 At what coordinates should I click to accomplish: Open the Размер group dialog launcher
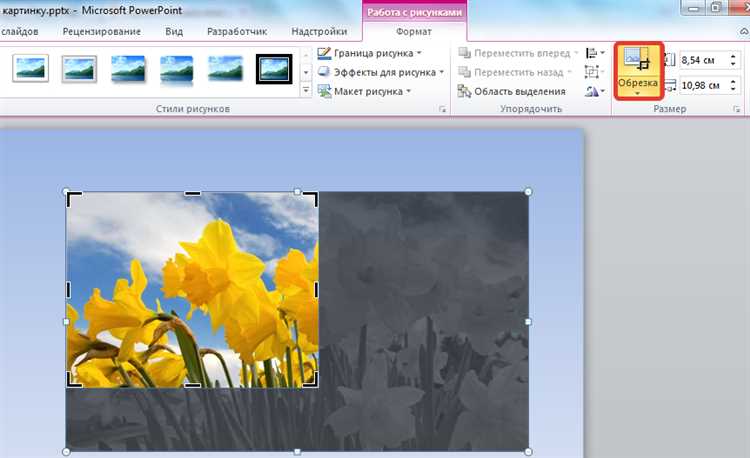click(x=736, y=109)
